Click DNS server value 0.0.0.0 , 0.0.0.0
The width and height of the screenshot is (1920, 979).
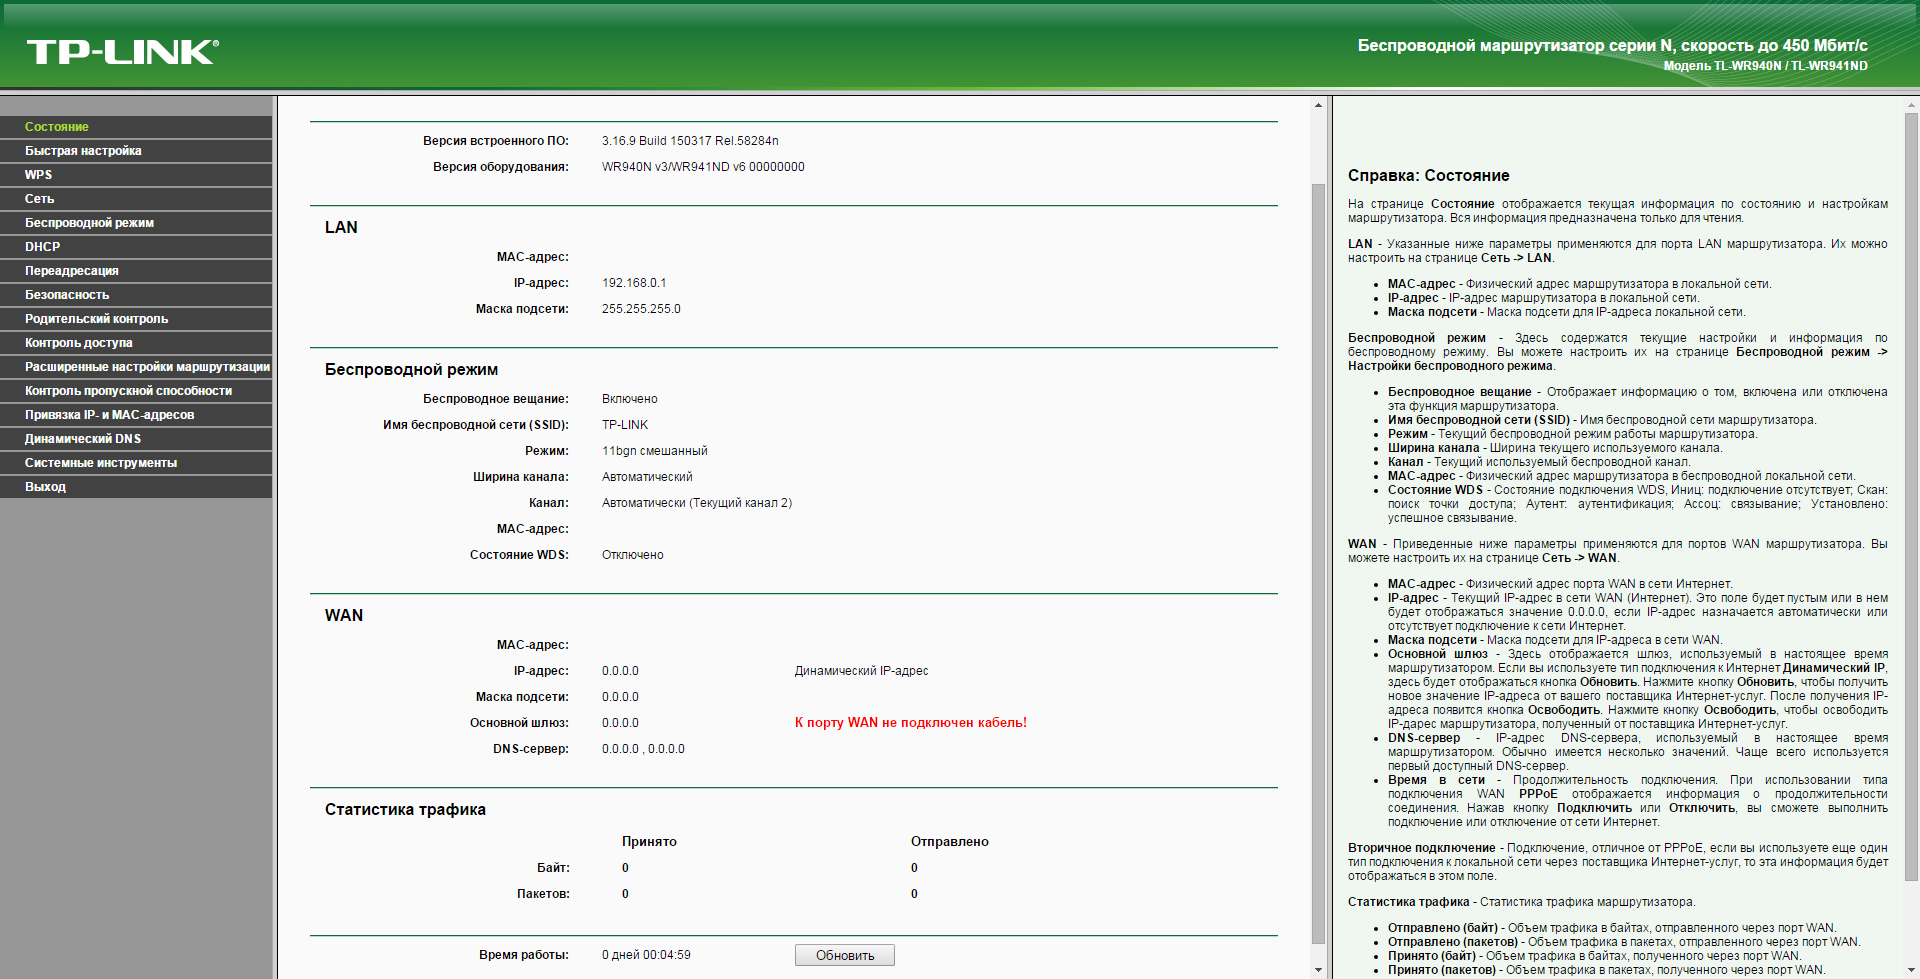click(643, 749)
